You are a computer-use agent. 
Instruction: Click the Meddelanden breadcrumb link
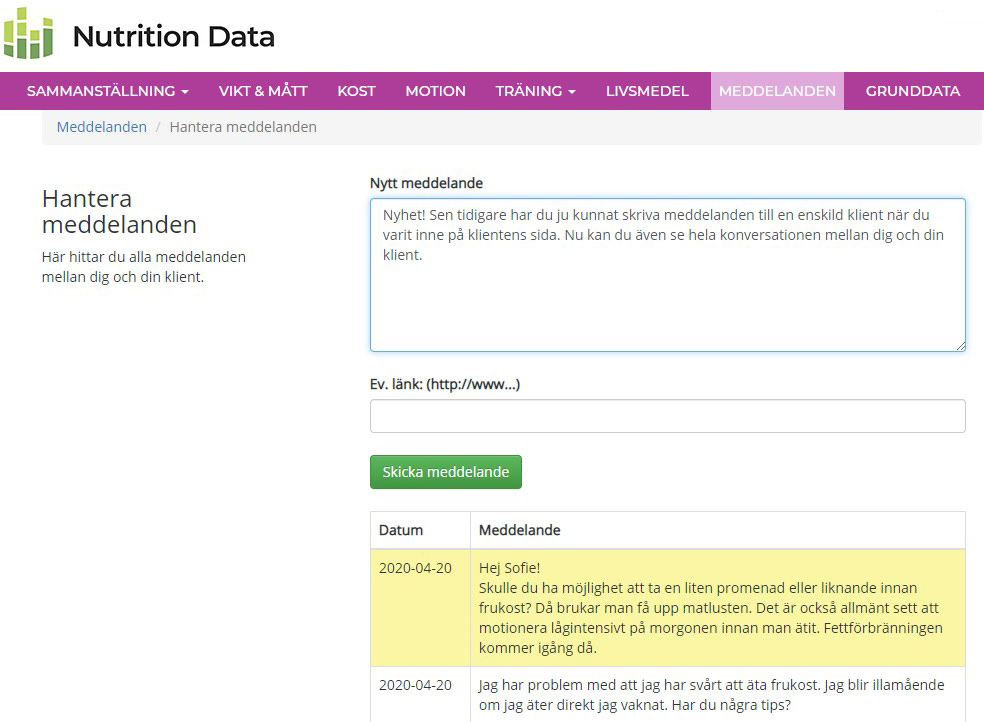point(101,127)
